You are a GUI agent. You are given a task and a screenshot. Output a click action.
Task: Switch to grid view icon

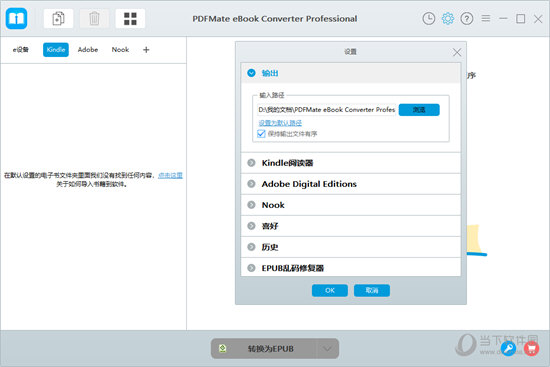tap(130, 18)
